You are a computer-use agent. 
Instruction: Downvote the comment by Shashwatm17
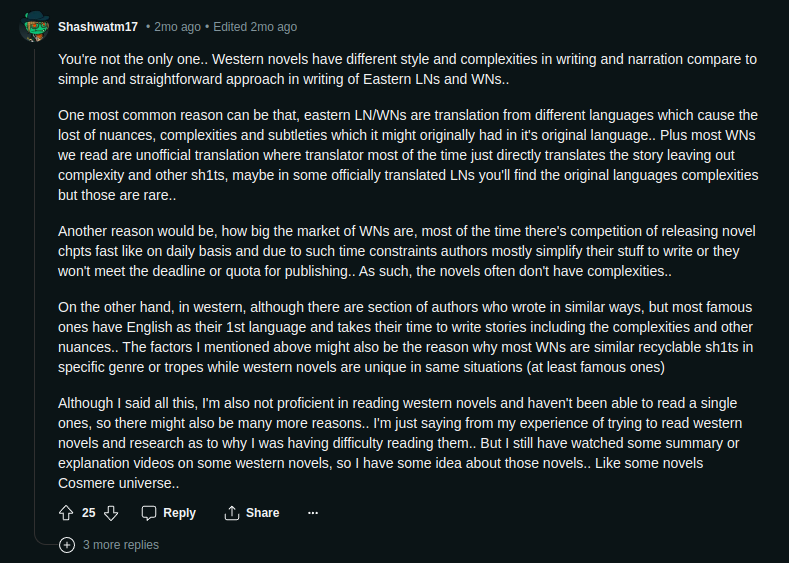pyautogui.click(x=111, y=513)
